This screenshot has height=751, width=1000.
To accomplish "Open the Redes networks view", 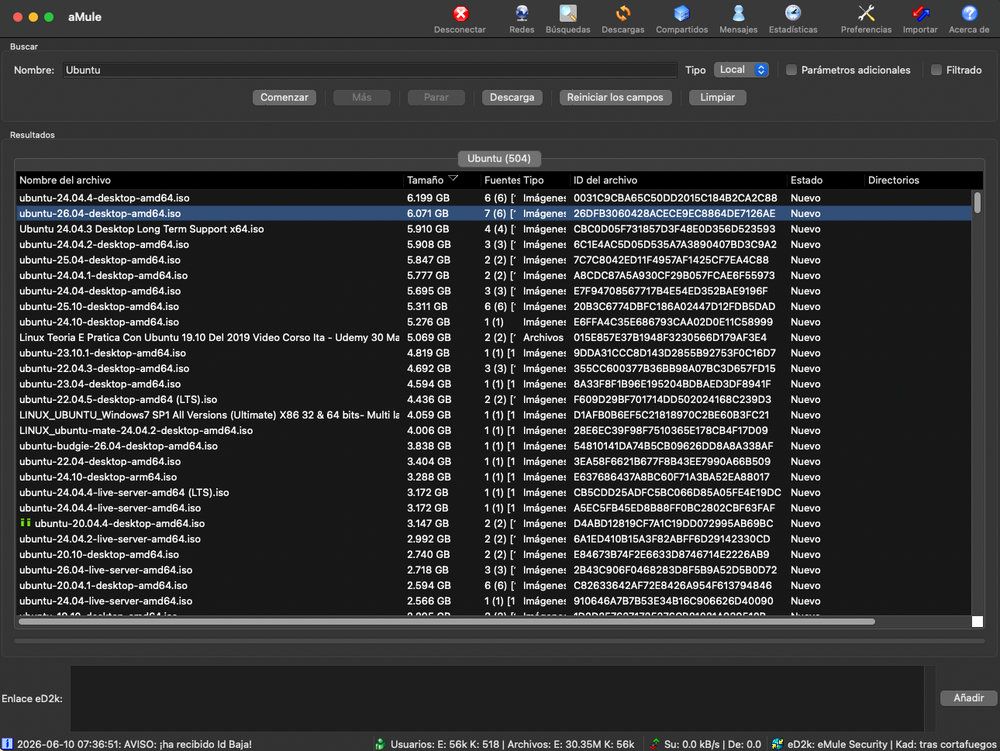I will pyautogui.click(x=522, y=19).
